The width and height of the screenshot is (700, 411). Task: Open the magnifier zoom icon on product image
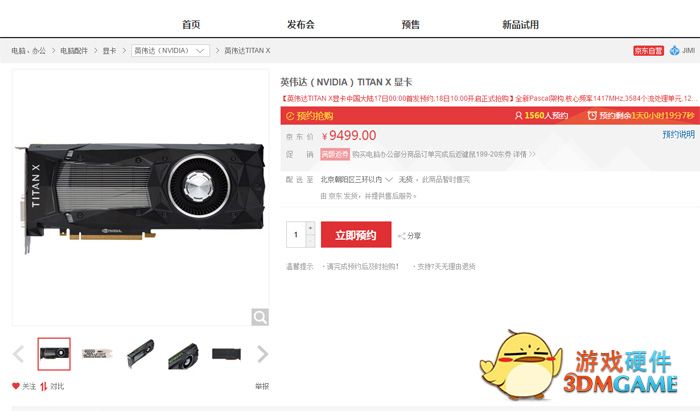pos(260,317)
